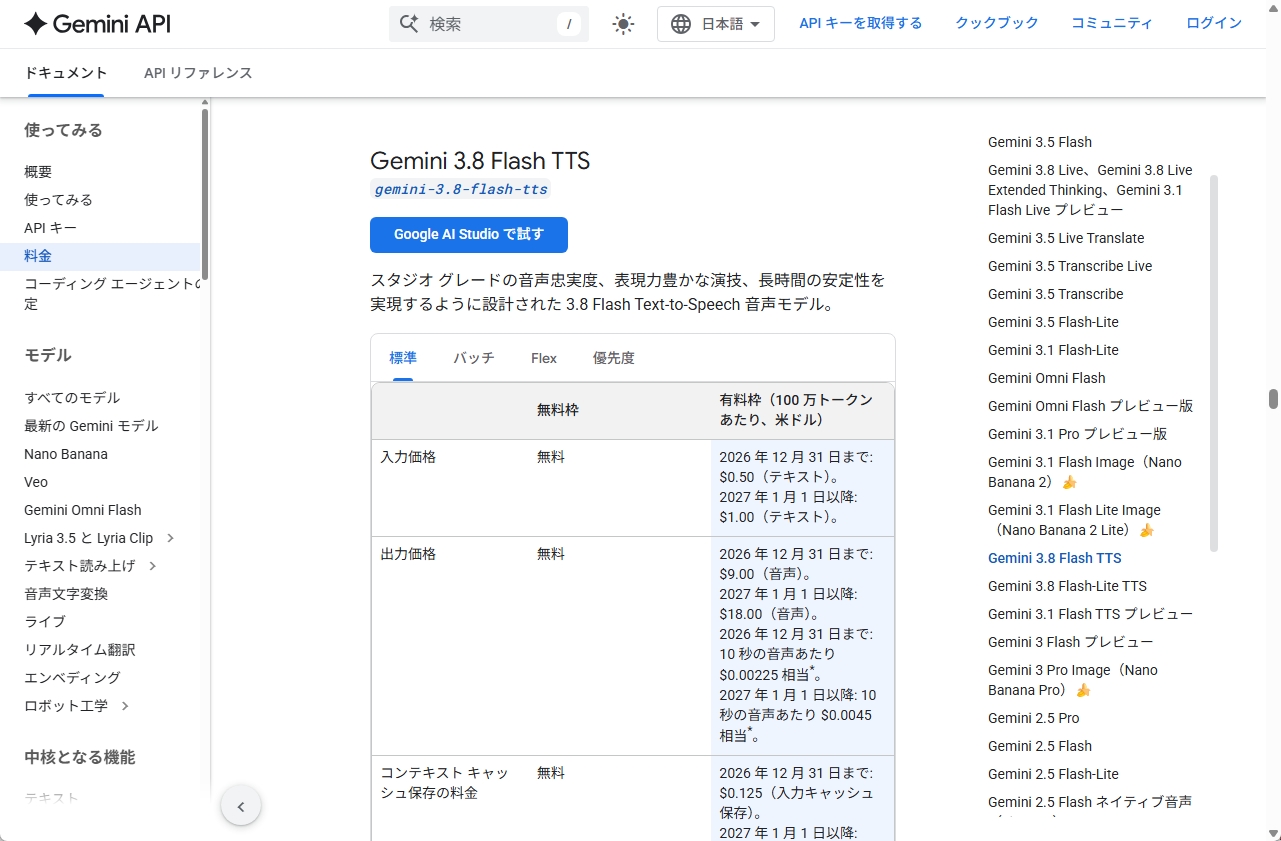Click the Gemini API logo
Screen dimensions: 1281x841
coord(97,24)
